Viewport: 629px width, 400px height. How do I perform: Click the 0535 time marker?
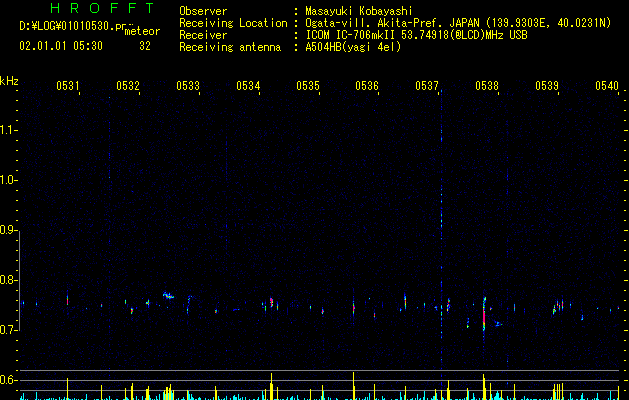click(x=308, y=85)
